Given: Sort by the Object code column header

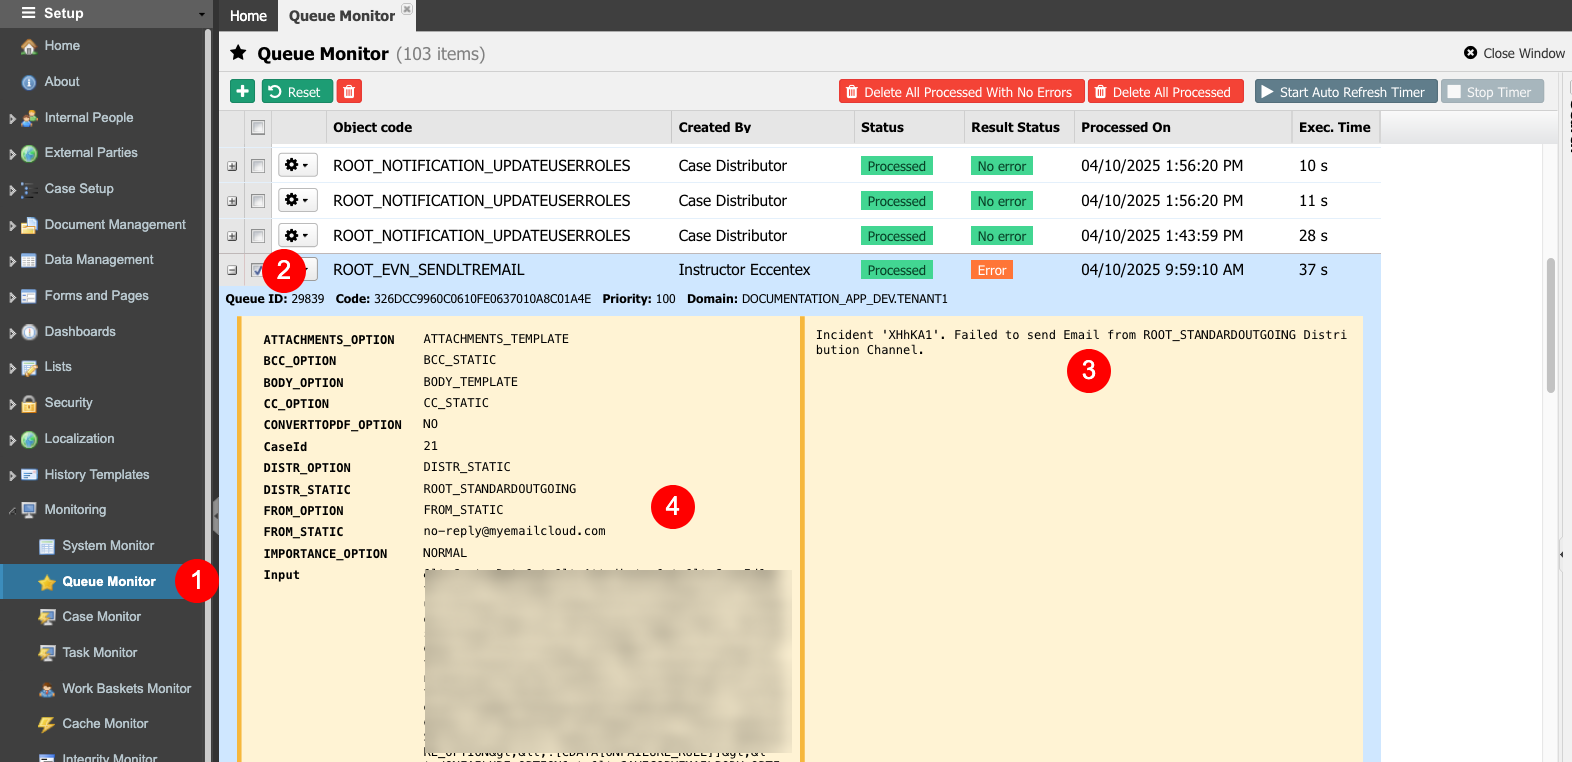Looking at the screenshot, I should pyautogui.click(x=498, y=127).
